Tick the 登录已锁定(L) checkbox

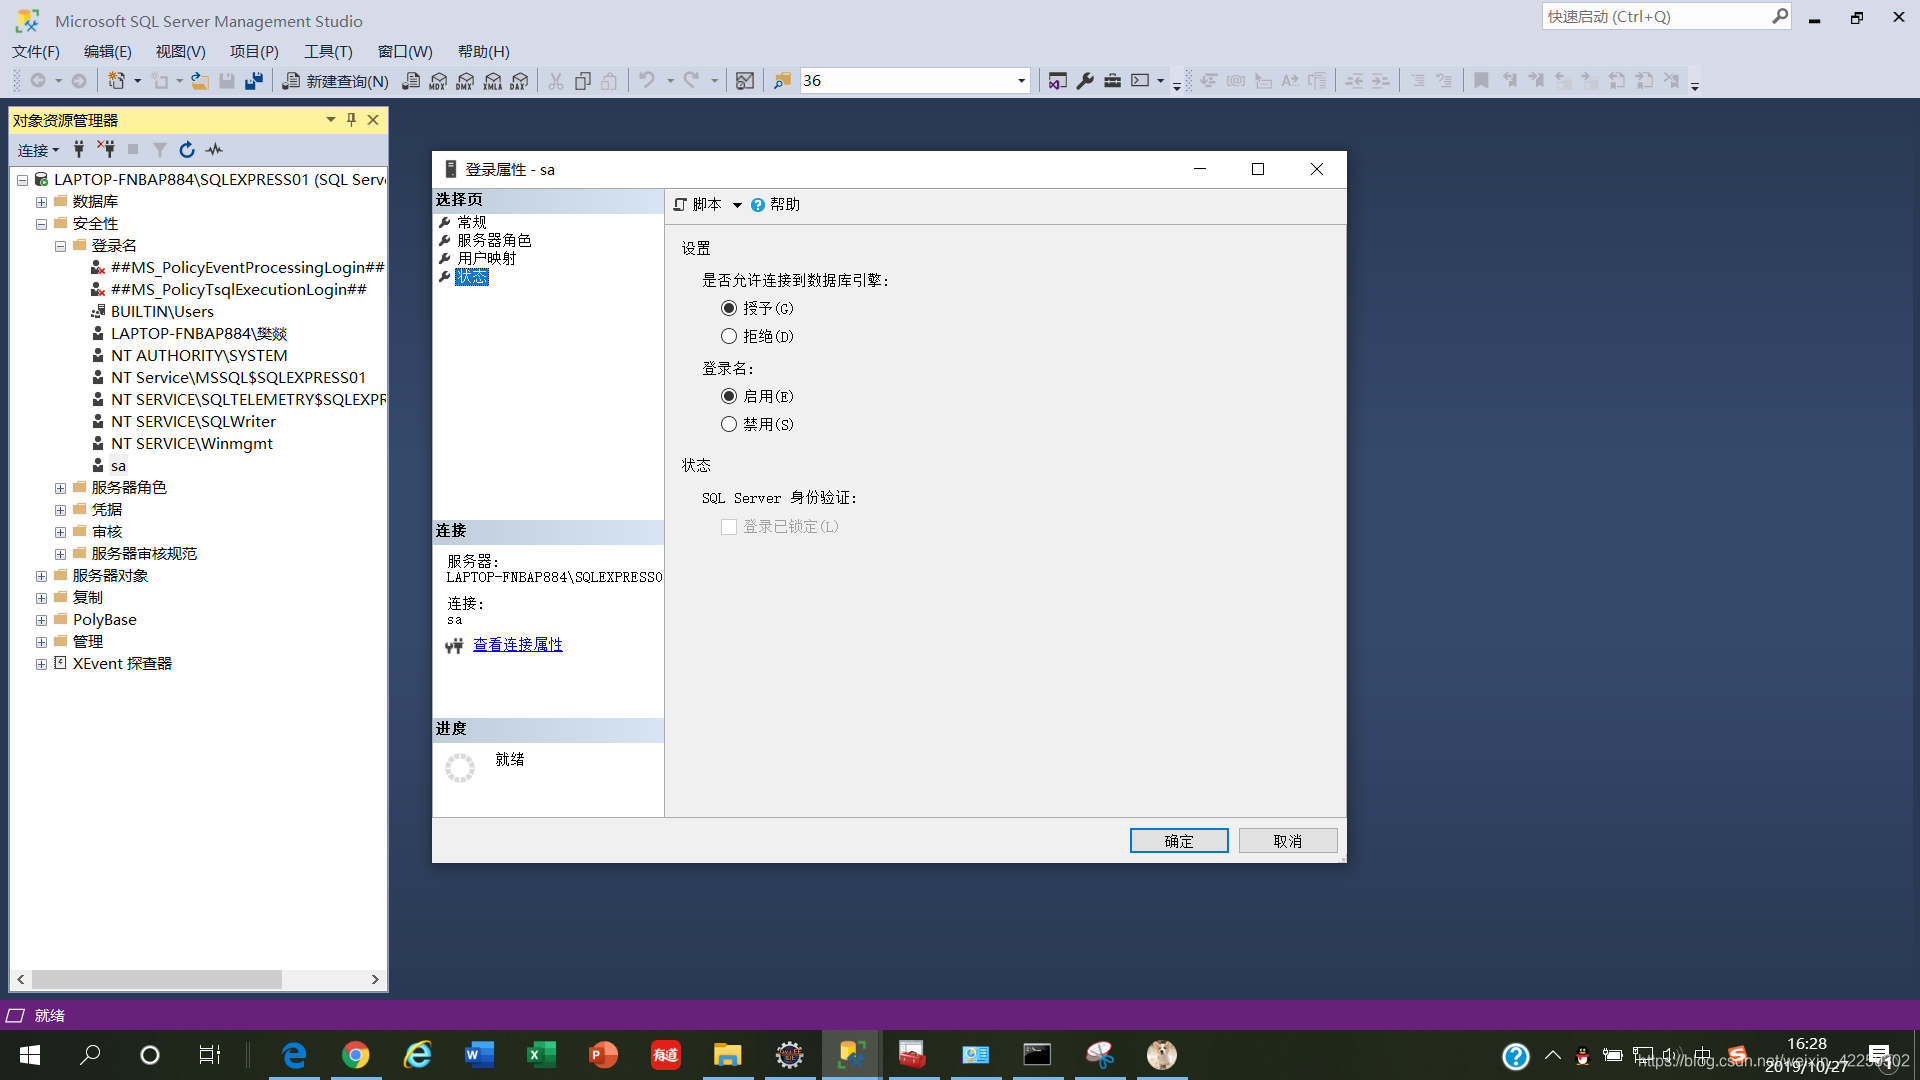coord(729,526)
